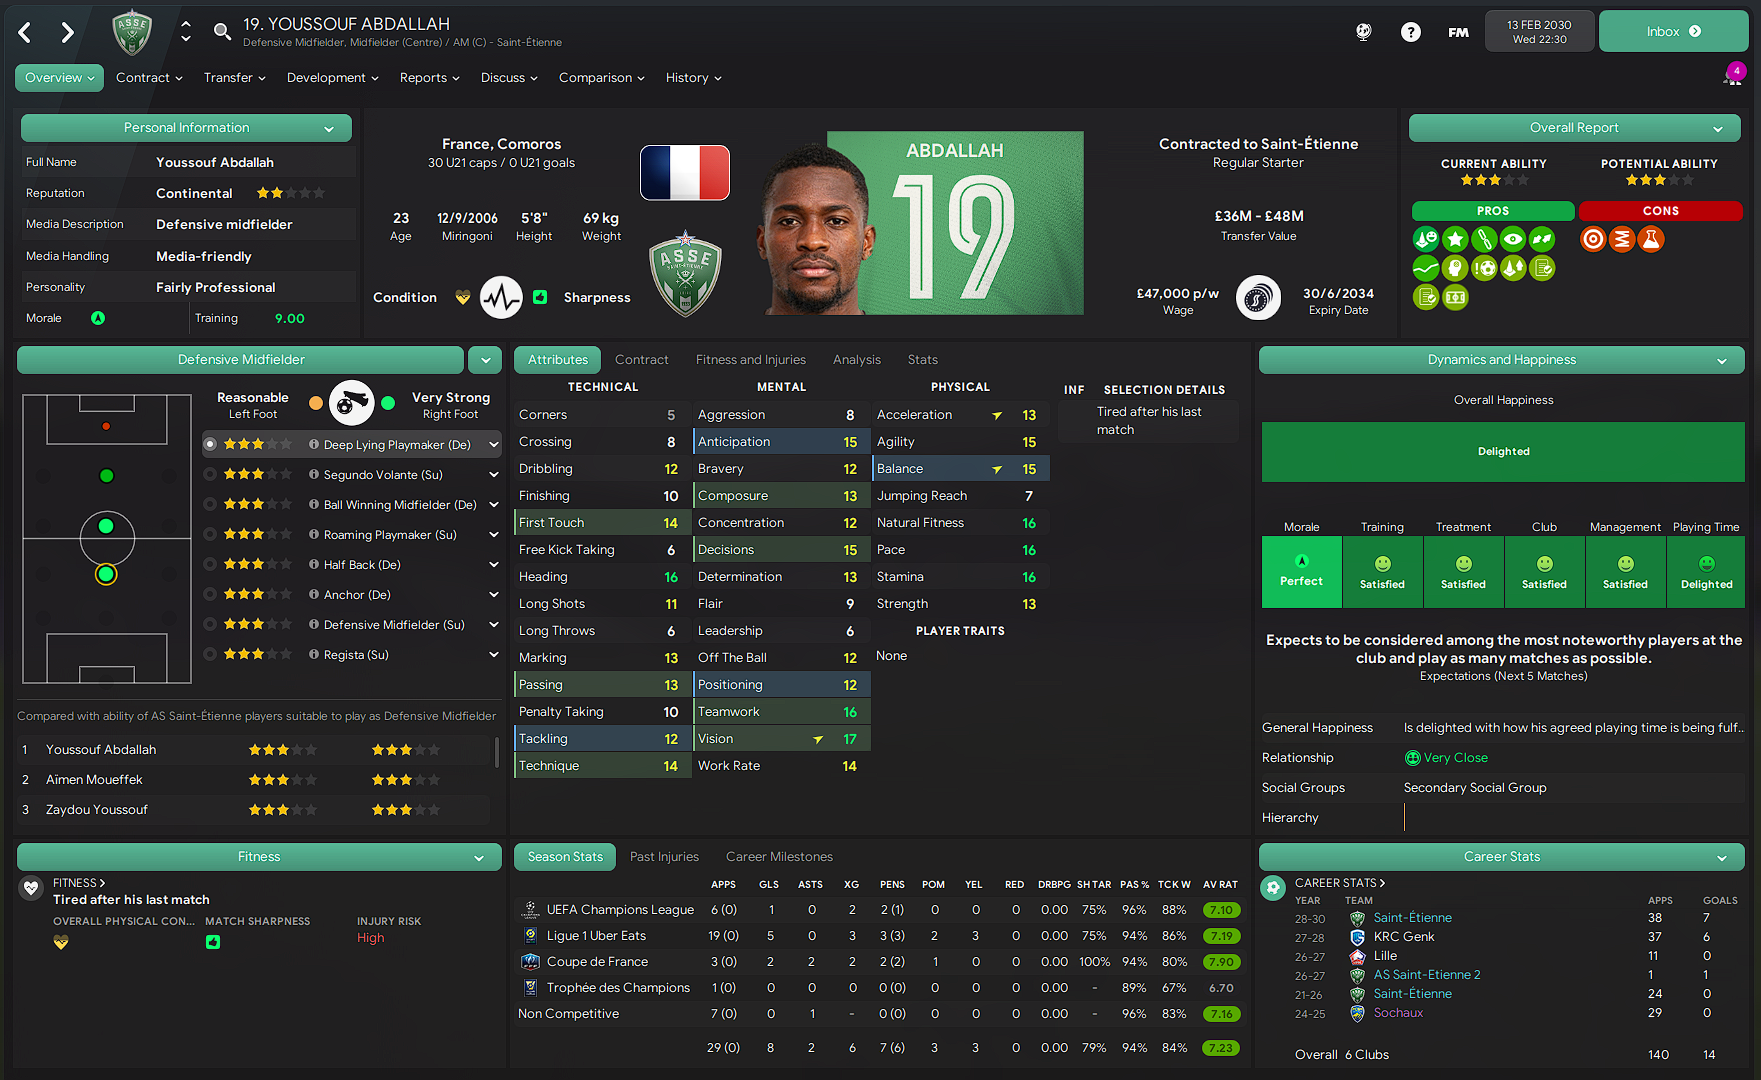Viewport: 1761px width, 1080px height.
Task: Click the French flag icon
Action: [x=685, y=172]
